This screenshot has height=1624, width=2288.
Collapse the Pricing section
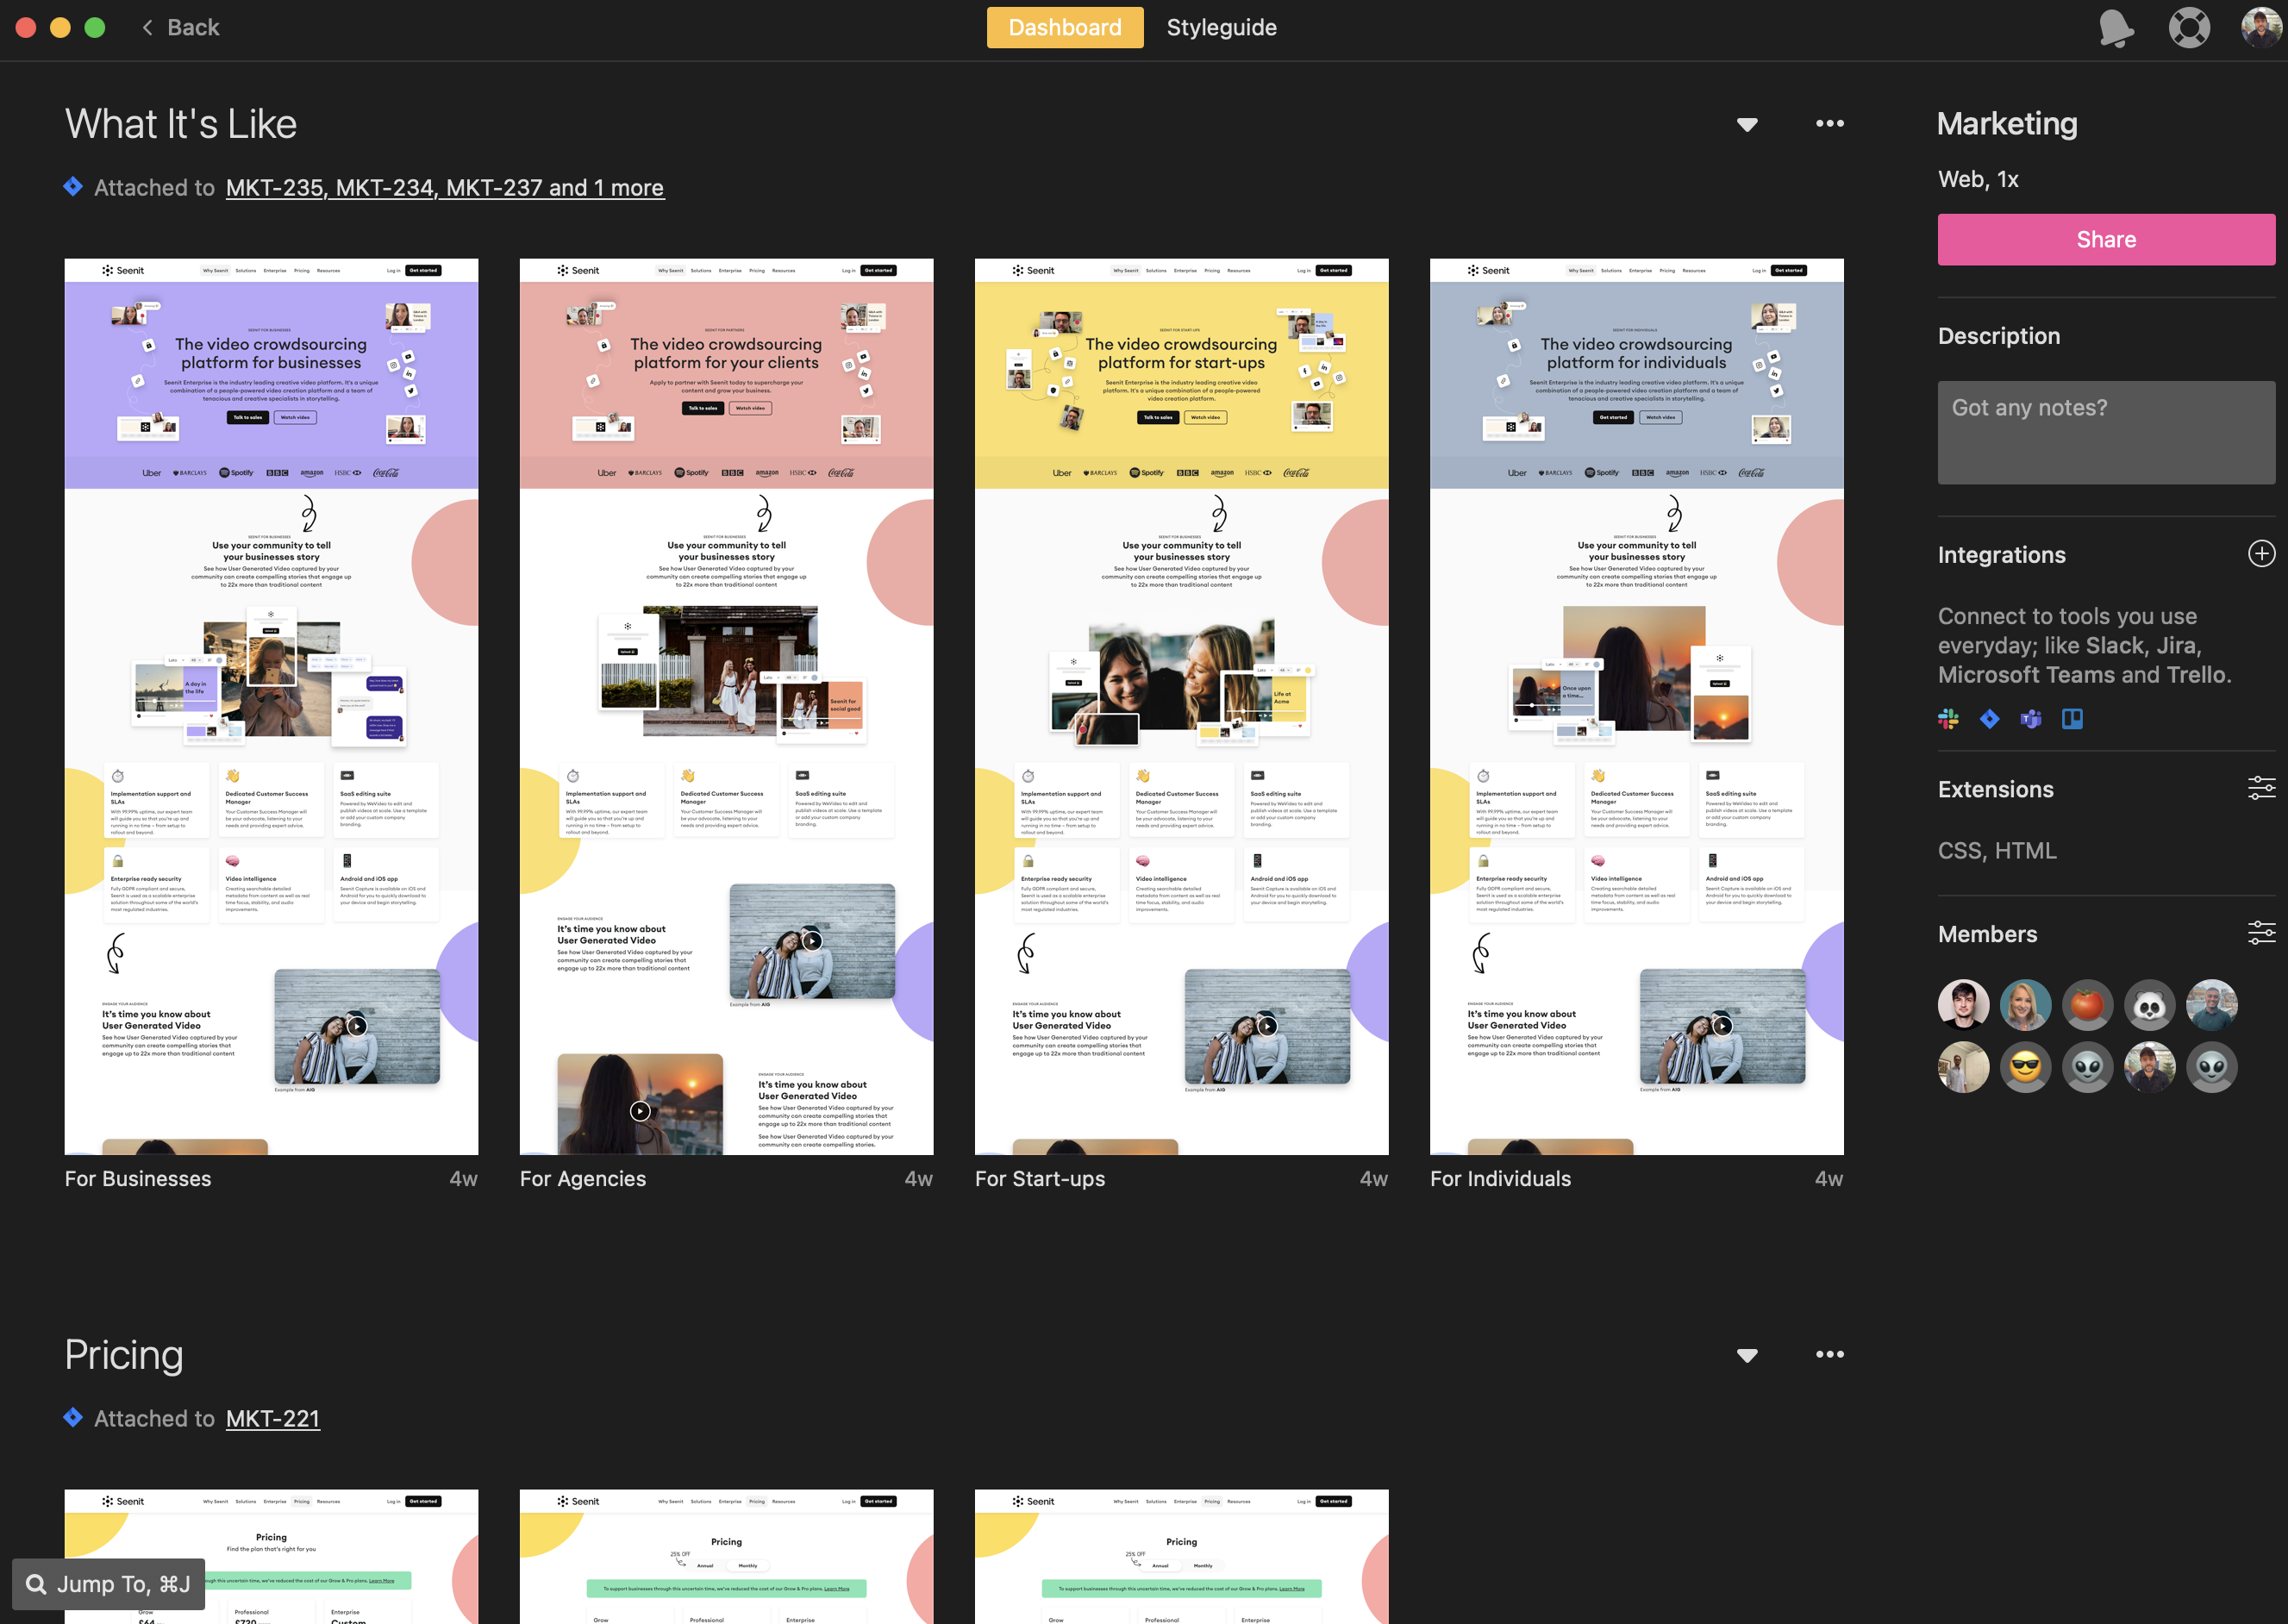coord(1747,1355)
